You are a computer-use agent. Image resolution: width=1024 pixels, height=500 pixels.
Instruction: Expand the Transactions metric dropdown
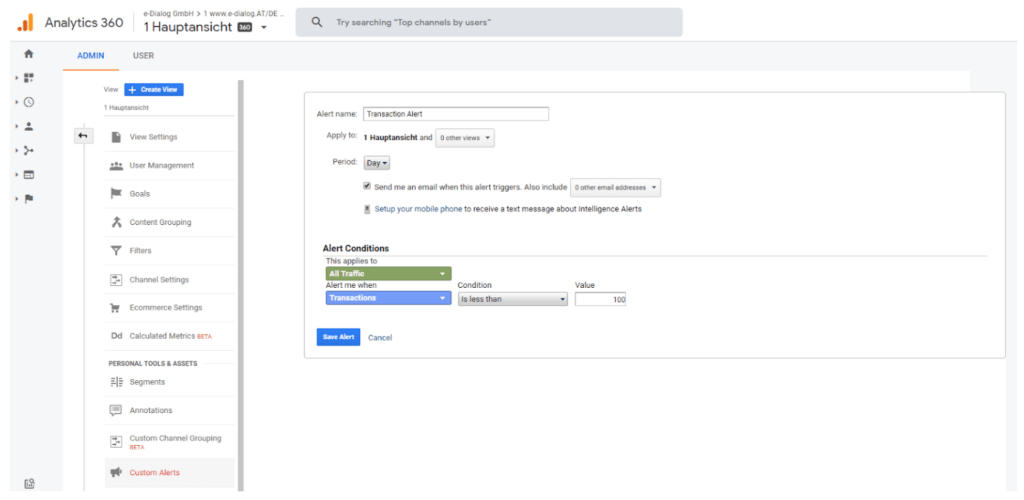pos(388,298)
